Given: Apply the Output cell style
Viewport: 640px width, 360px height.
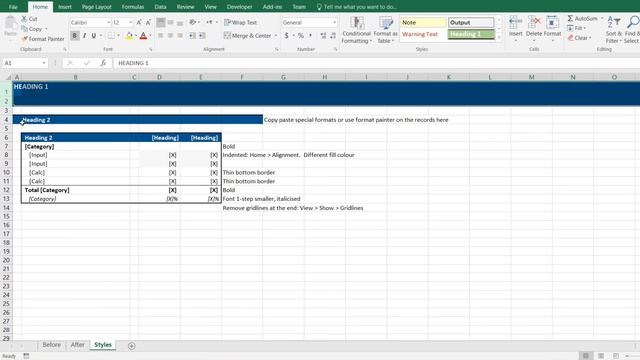Looking at the screenshot, I should pyautogui.click(x=471, y=22).
